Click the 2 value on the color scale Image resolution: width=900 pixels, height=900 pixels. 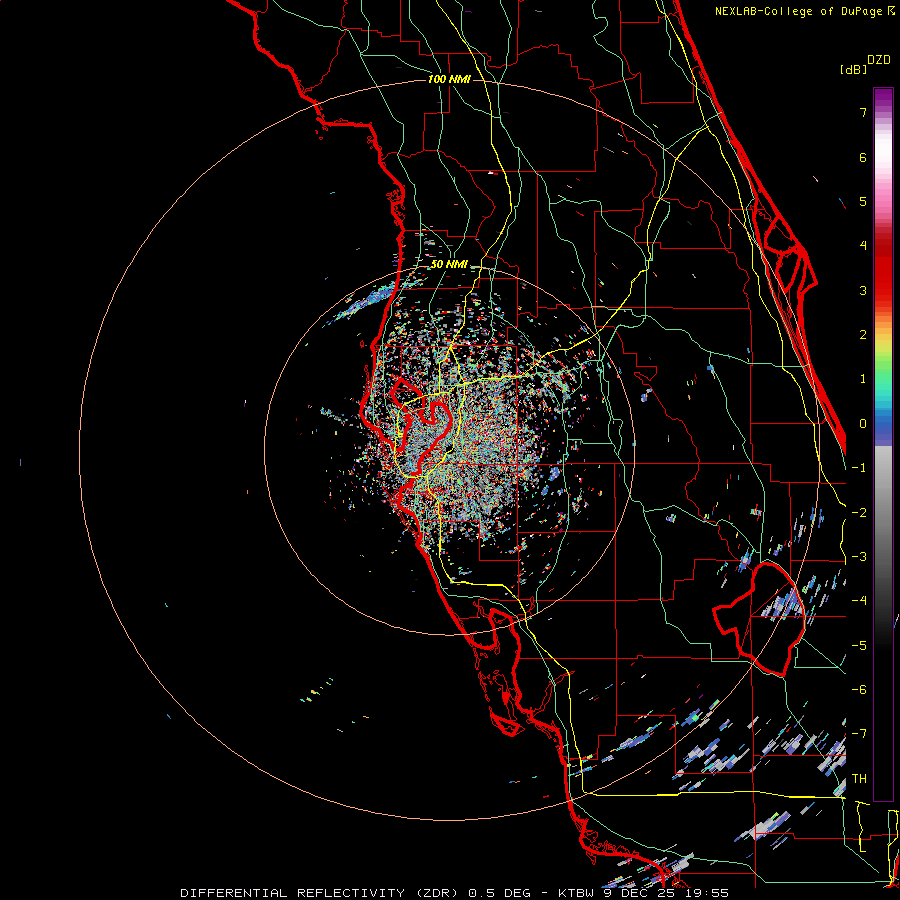tap(863, 335)
